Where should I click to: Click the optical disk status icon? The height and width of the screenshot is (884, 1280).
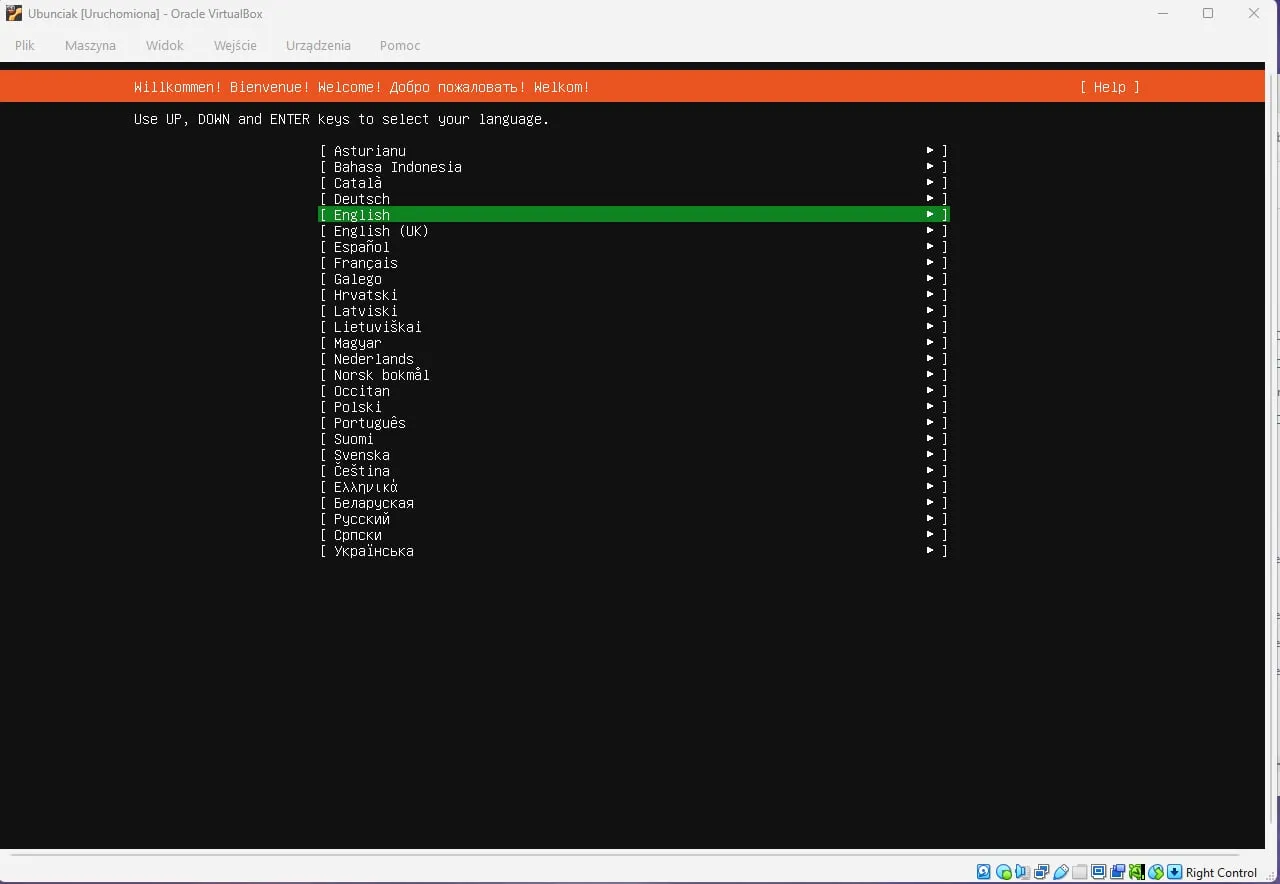coord(1003,872)
